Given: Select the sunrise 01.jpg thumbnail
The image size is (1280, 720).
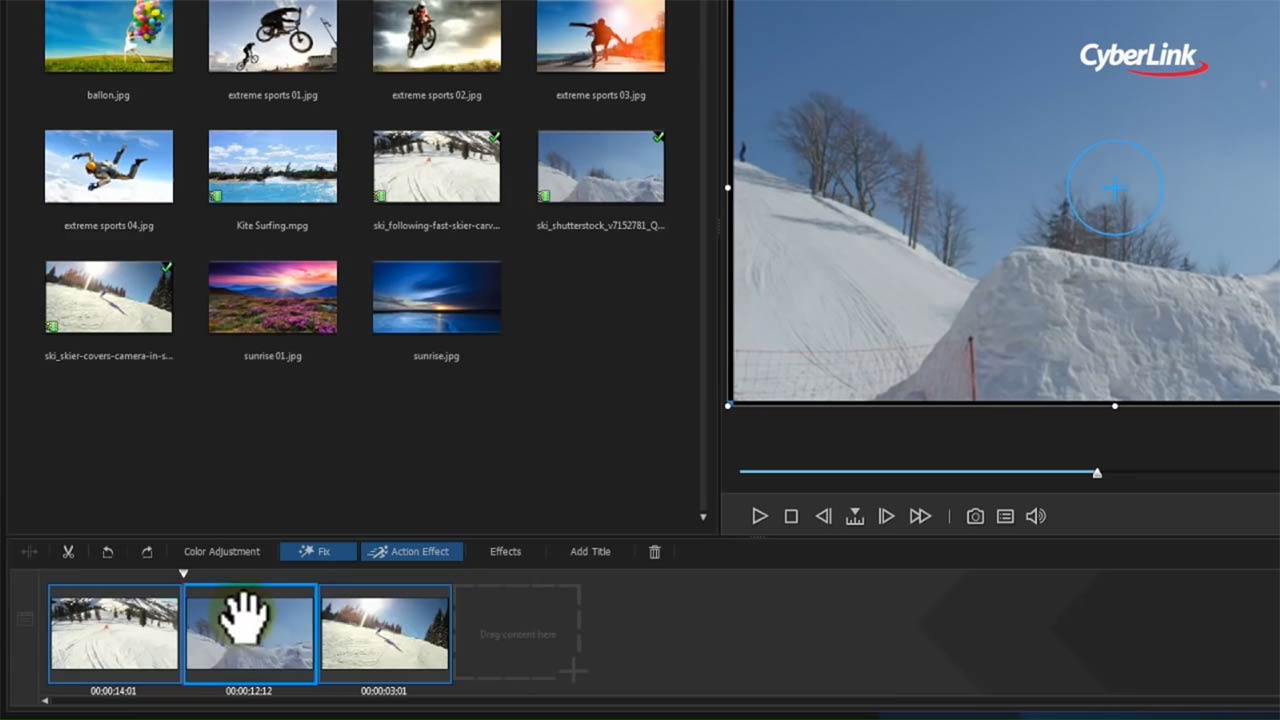Looking at the screenshot, I should [272, 297].
